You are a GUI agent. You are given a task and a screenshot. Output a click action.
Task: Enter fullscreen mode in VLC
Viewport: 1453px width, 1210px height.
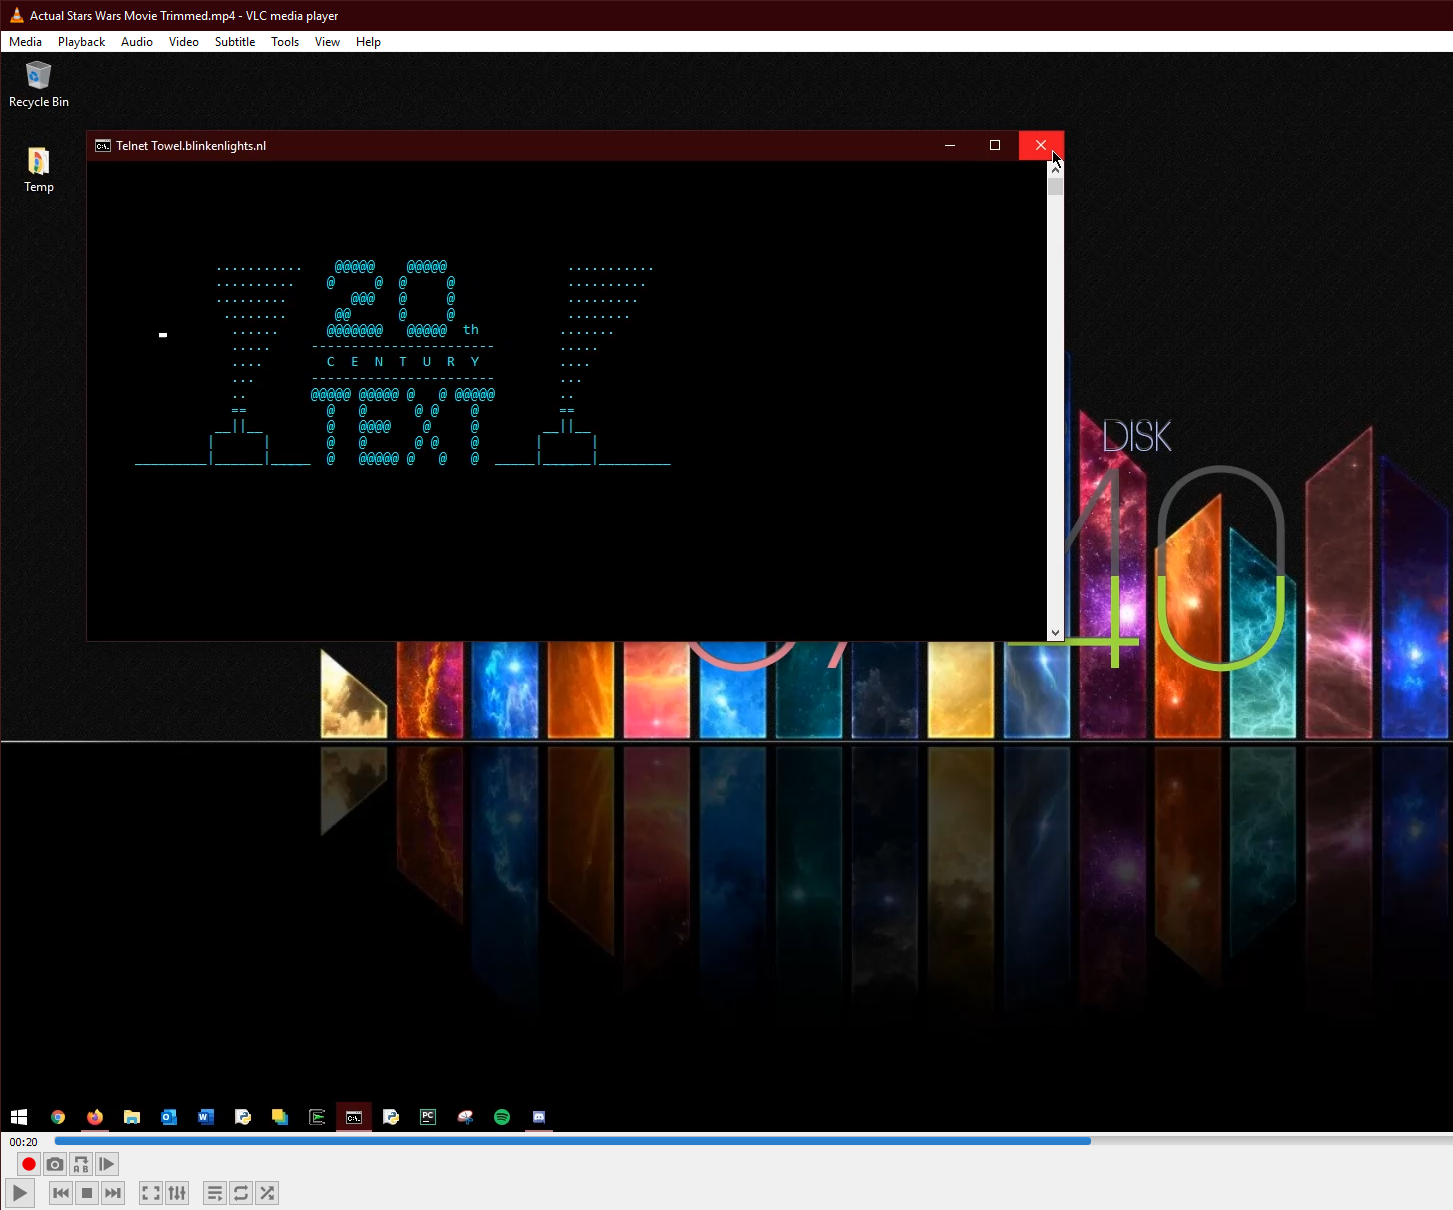tap(150, 1192)
